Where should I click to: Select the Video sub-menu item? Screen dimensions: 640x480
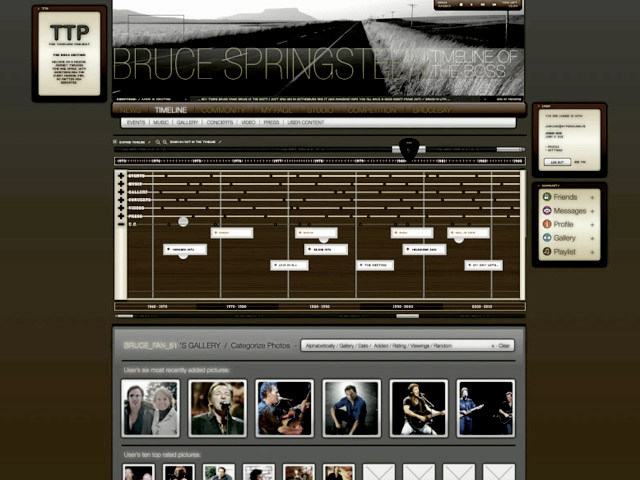[x=248, y=122]
